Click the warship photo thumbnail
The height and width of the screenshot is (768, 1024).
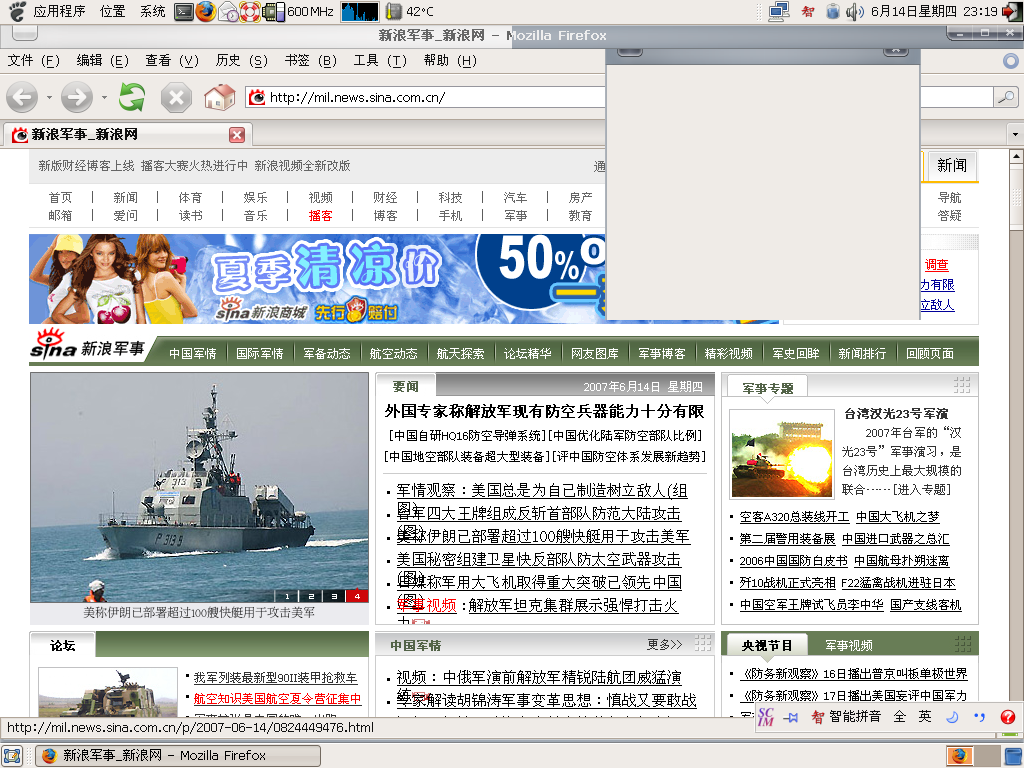click(199, 487)
